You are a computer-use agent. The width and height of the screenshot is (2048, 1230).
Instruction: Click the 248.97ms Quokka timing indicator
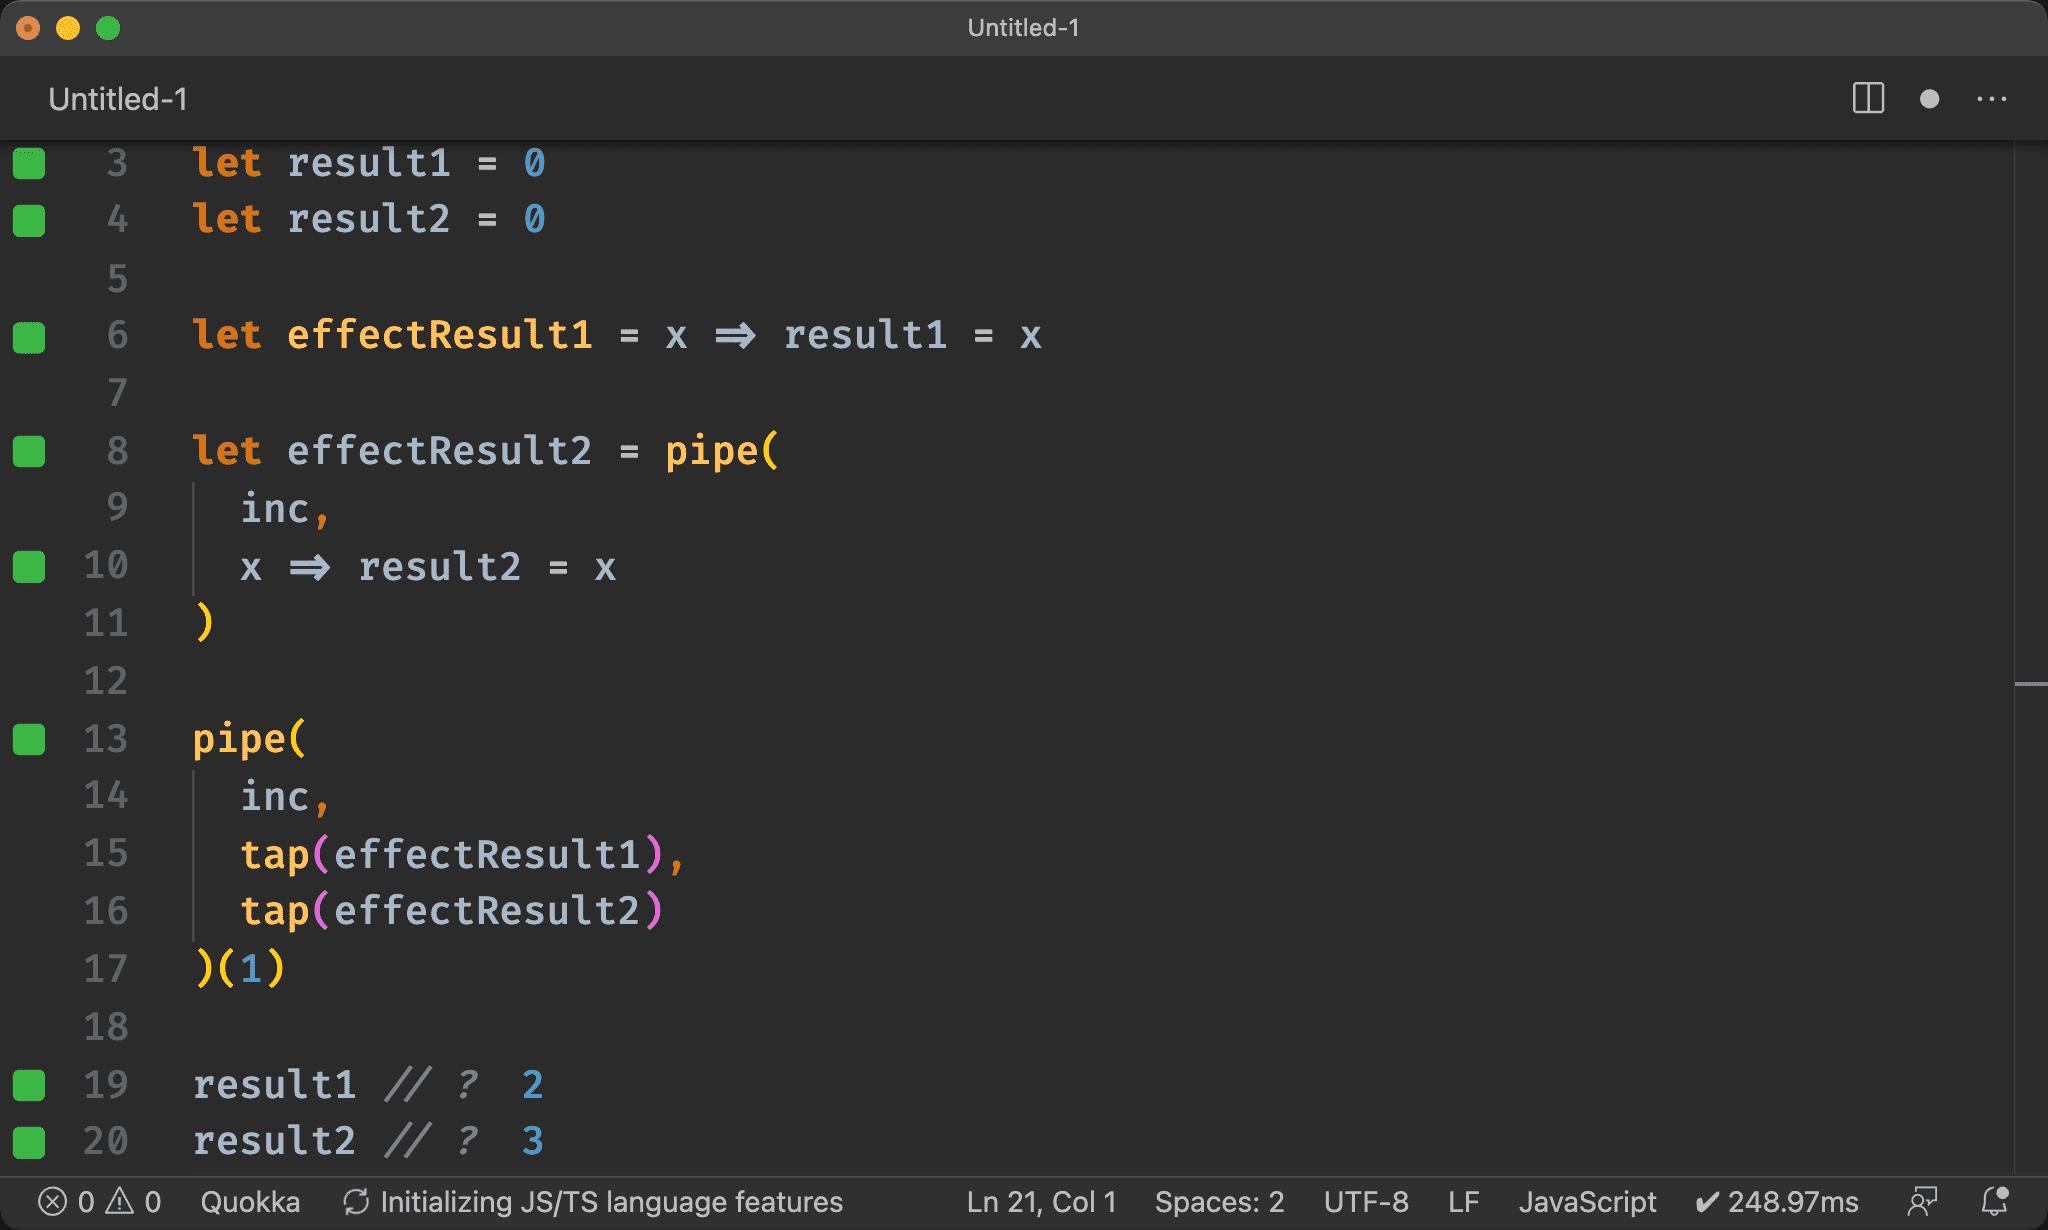(1777, 1201)
